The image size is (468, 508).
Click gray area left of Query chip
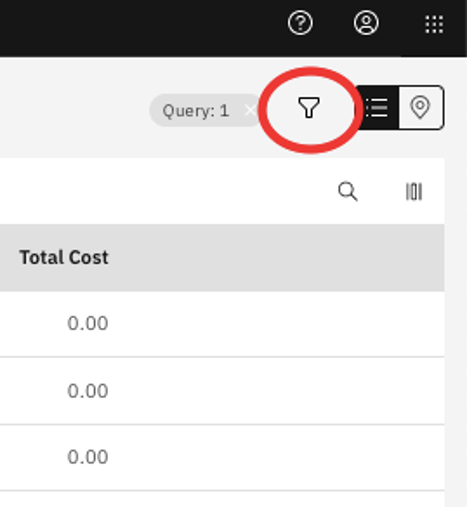click(x=73, y=110)
